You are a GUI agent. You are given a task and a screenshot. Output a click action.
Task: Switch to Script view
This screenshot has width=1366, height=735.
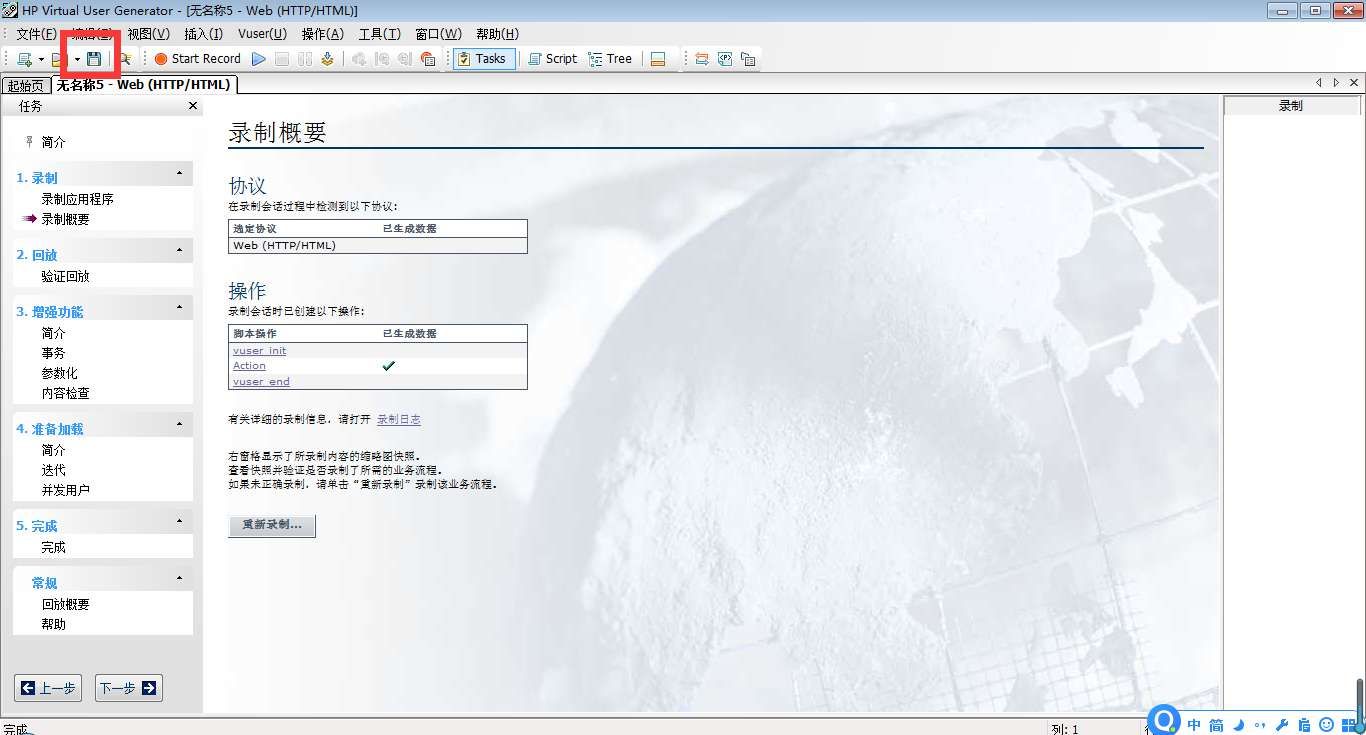(552, 59)
